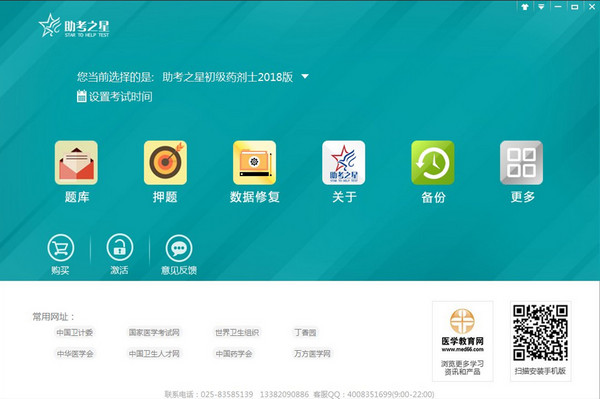The height and width of the screenshot is (399, 600).
Task: Open 设置考试时间 exam time setting
Action: [x=121, y=96]
